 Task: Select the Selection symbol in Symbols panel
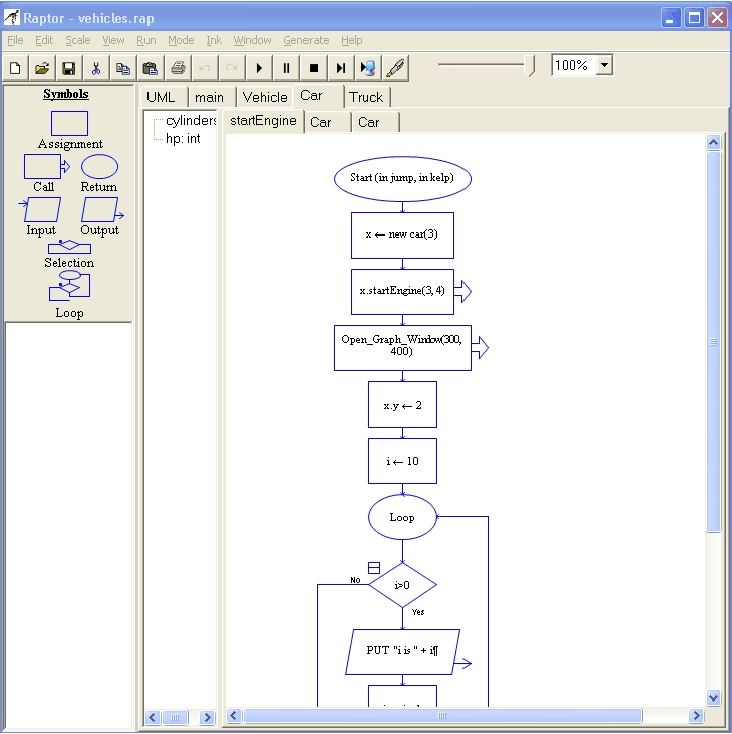pos(69,247)
